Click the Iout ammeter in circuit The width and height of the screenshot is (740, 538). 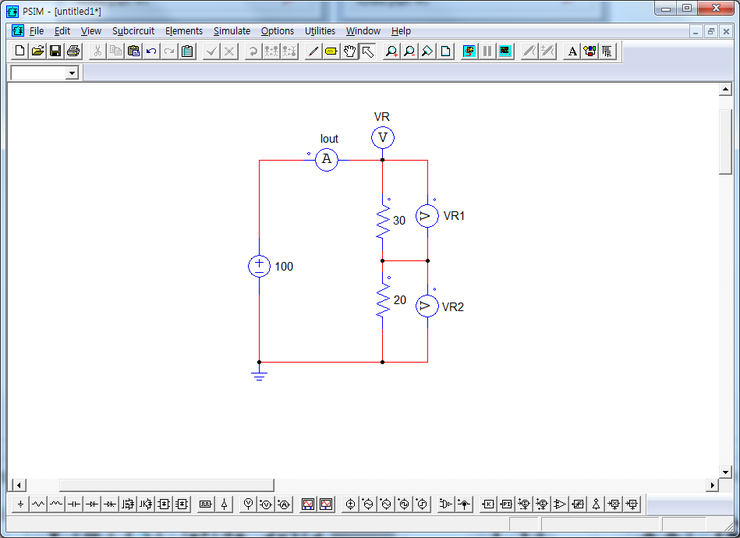[x=326, y=159]
